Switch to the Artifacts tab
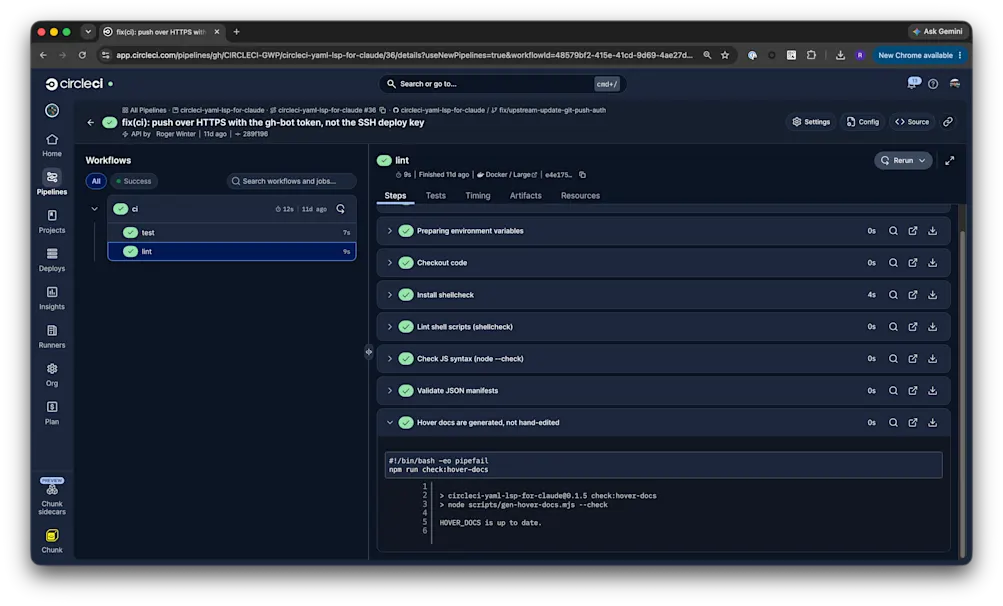 point(525,196)
